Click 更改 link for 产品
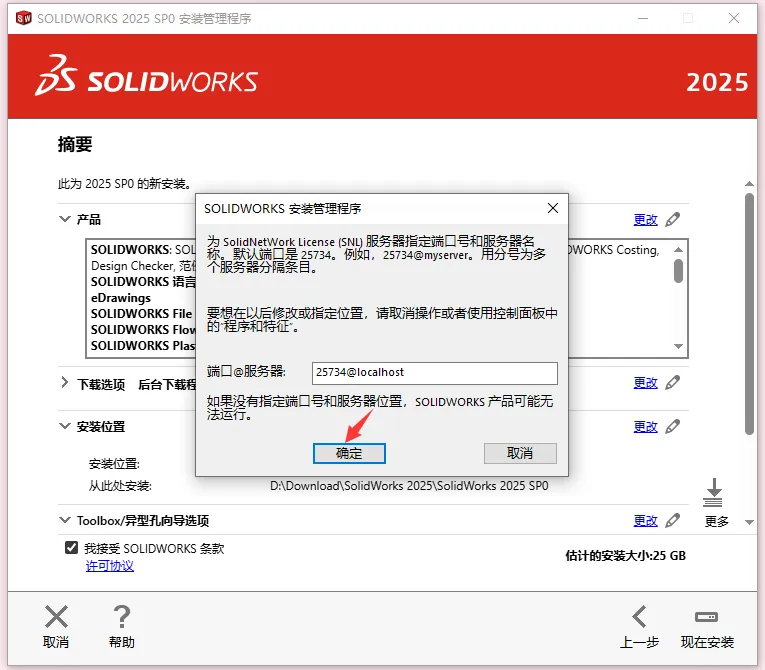765x670 pixels. tap(645, 220)
